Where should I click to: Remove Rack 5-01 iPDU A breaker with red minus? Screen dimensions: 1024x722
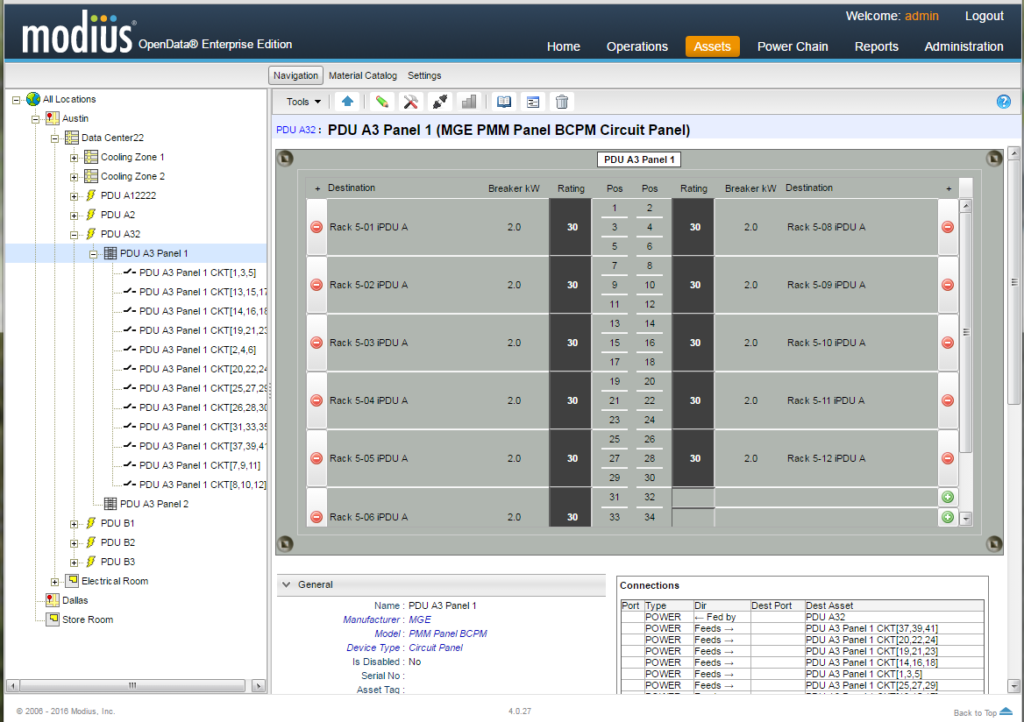click(x=316, y=227)
